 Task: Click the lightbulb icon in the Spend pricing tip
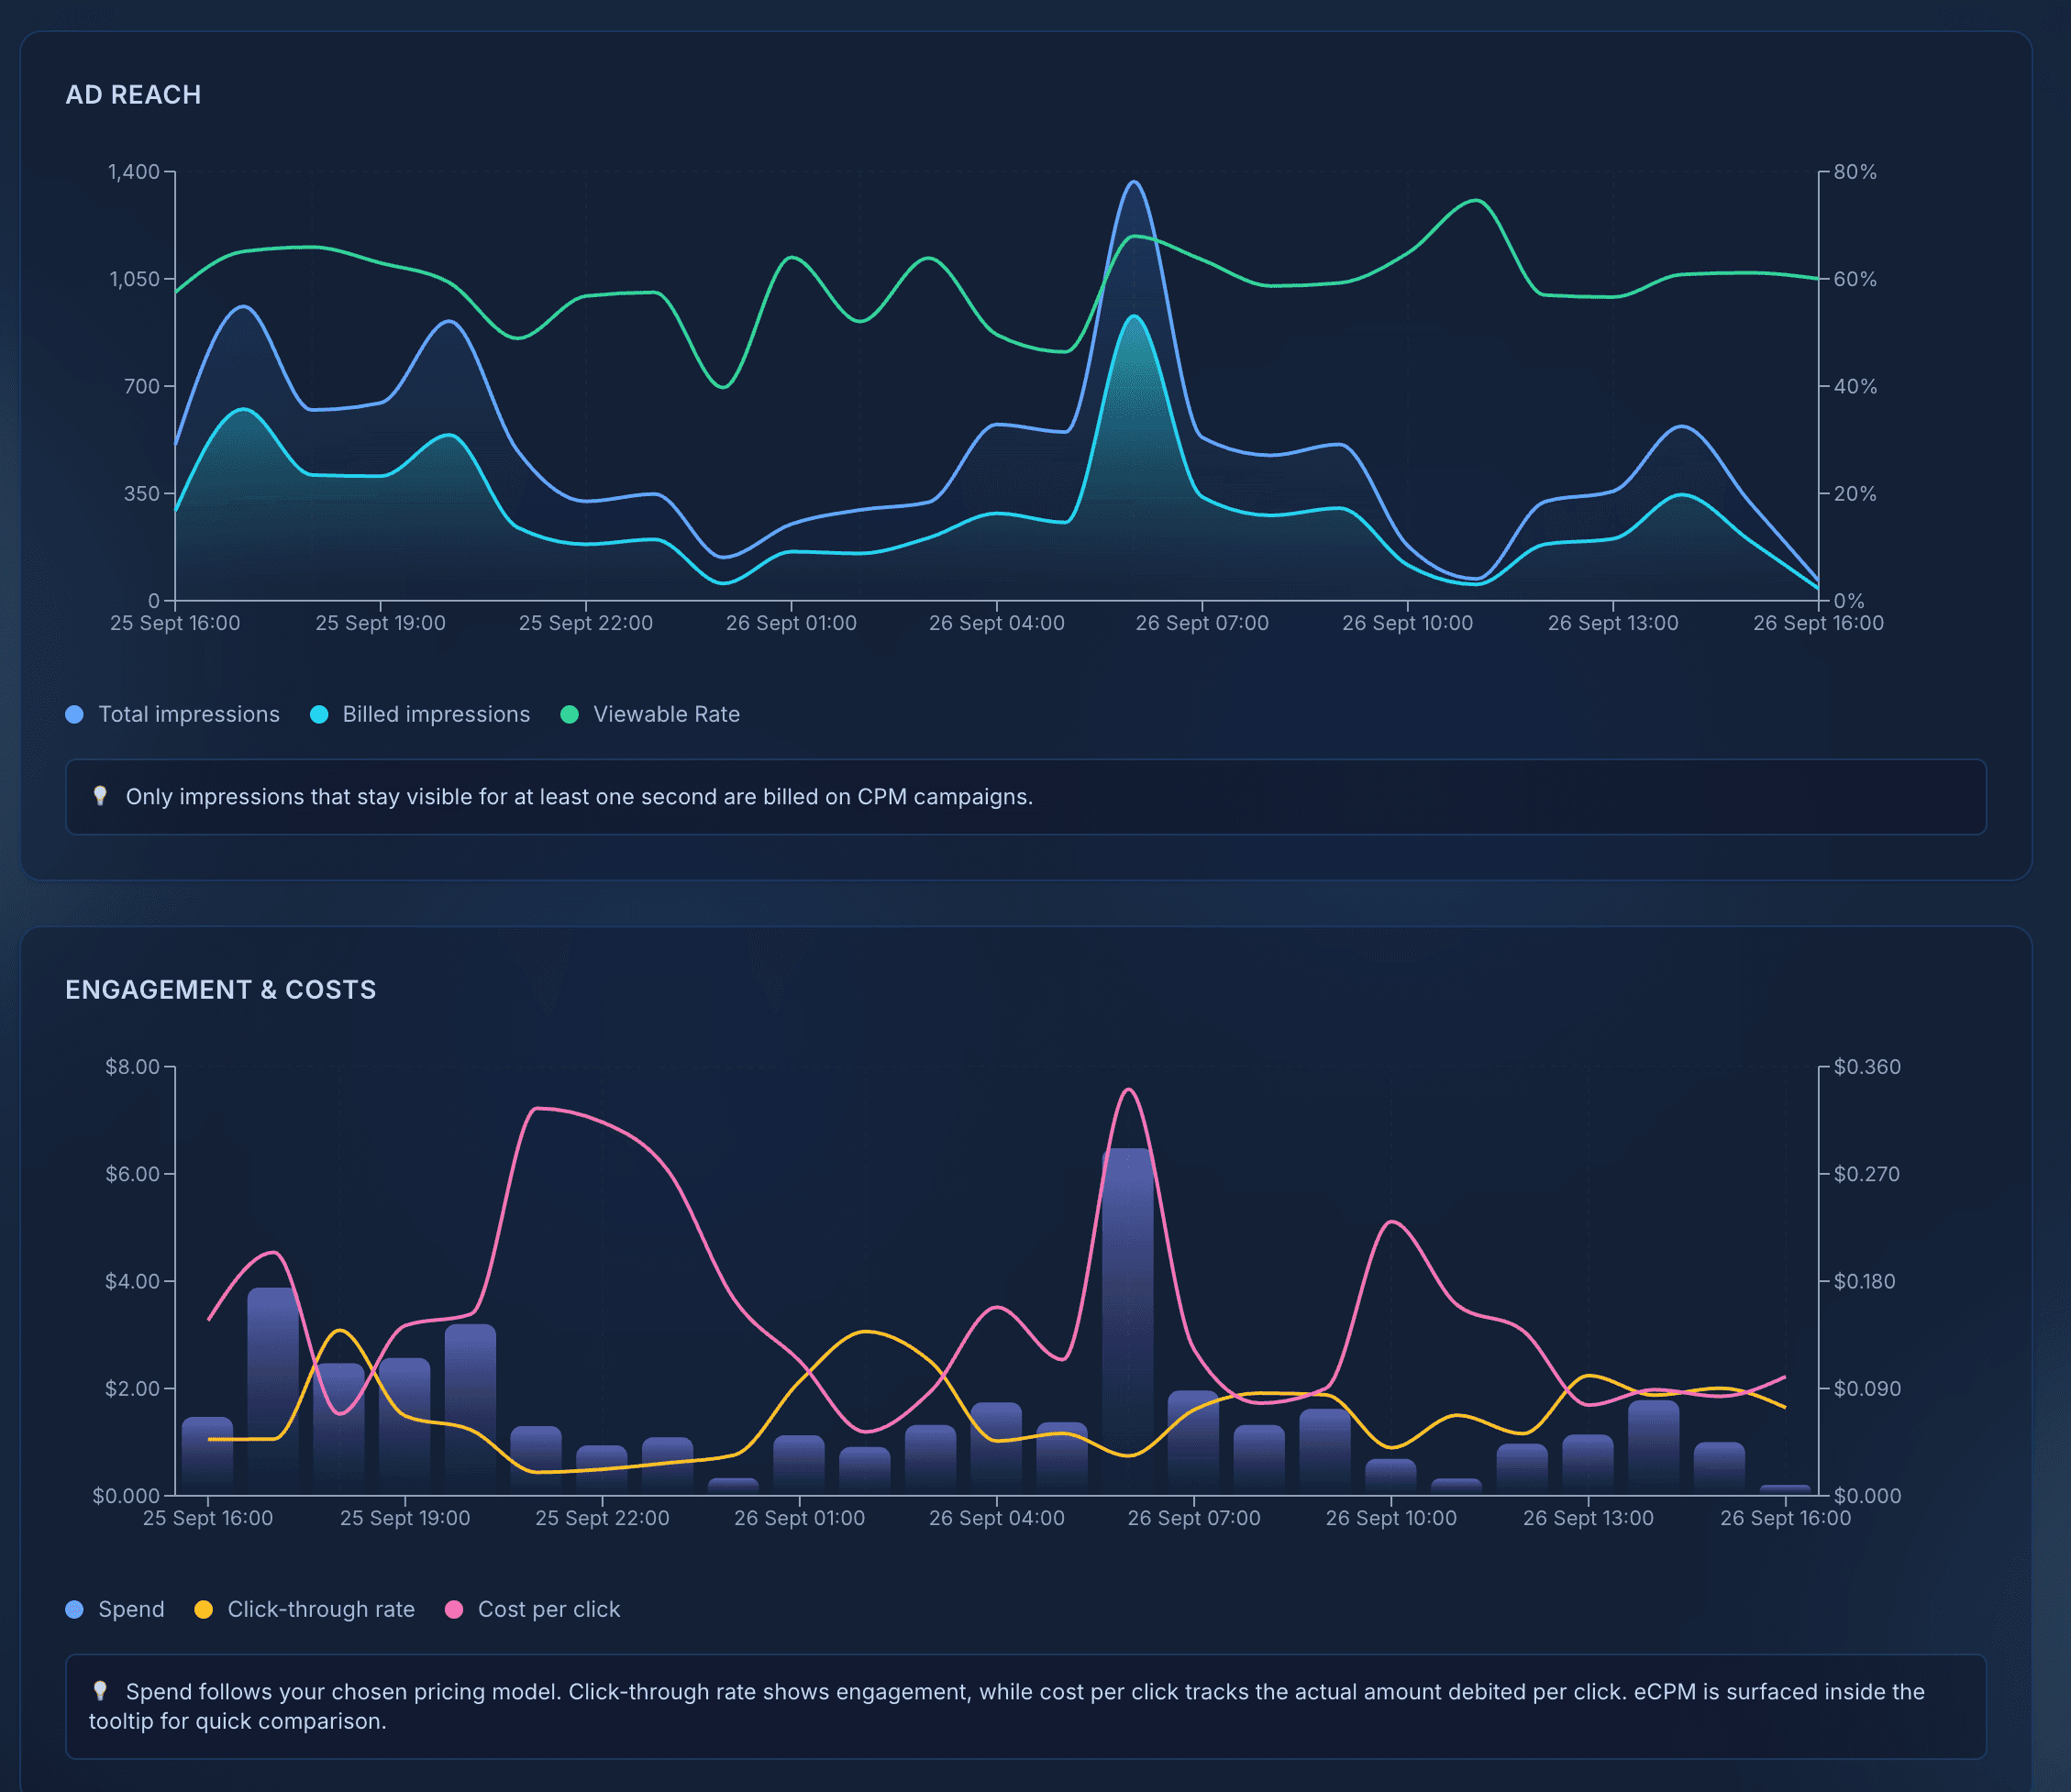(x=100, y=1691)
